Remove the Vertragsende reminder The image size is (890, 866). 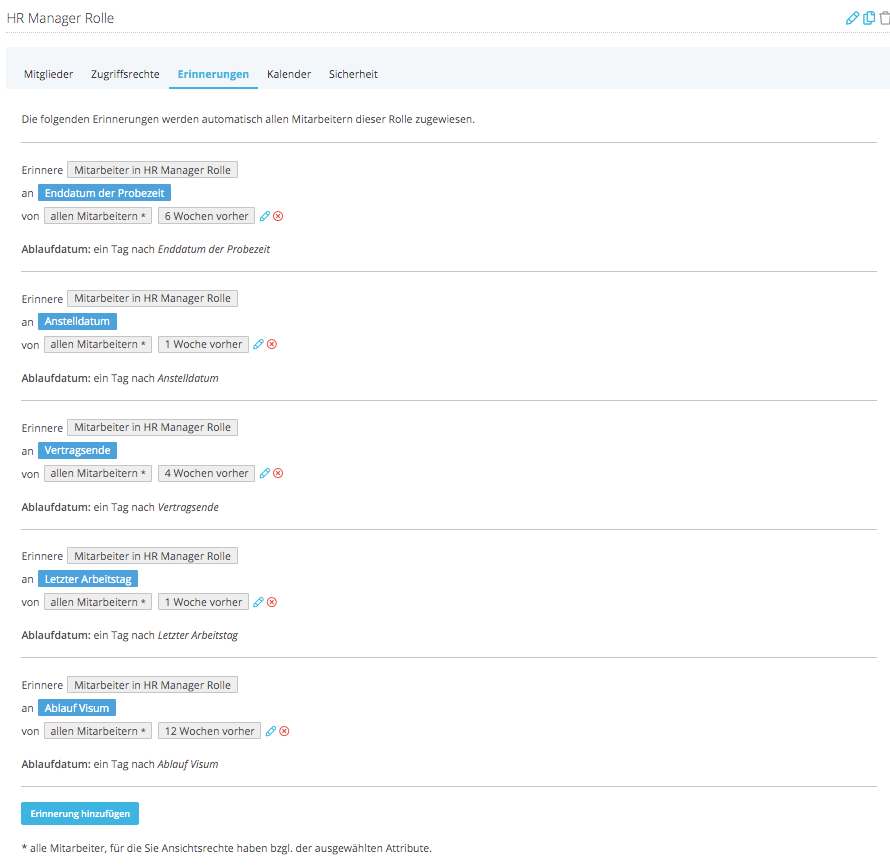pyautogui.click(x=278, y=473)
